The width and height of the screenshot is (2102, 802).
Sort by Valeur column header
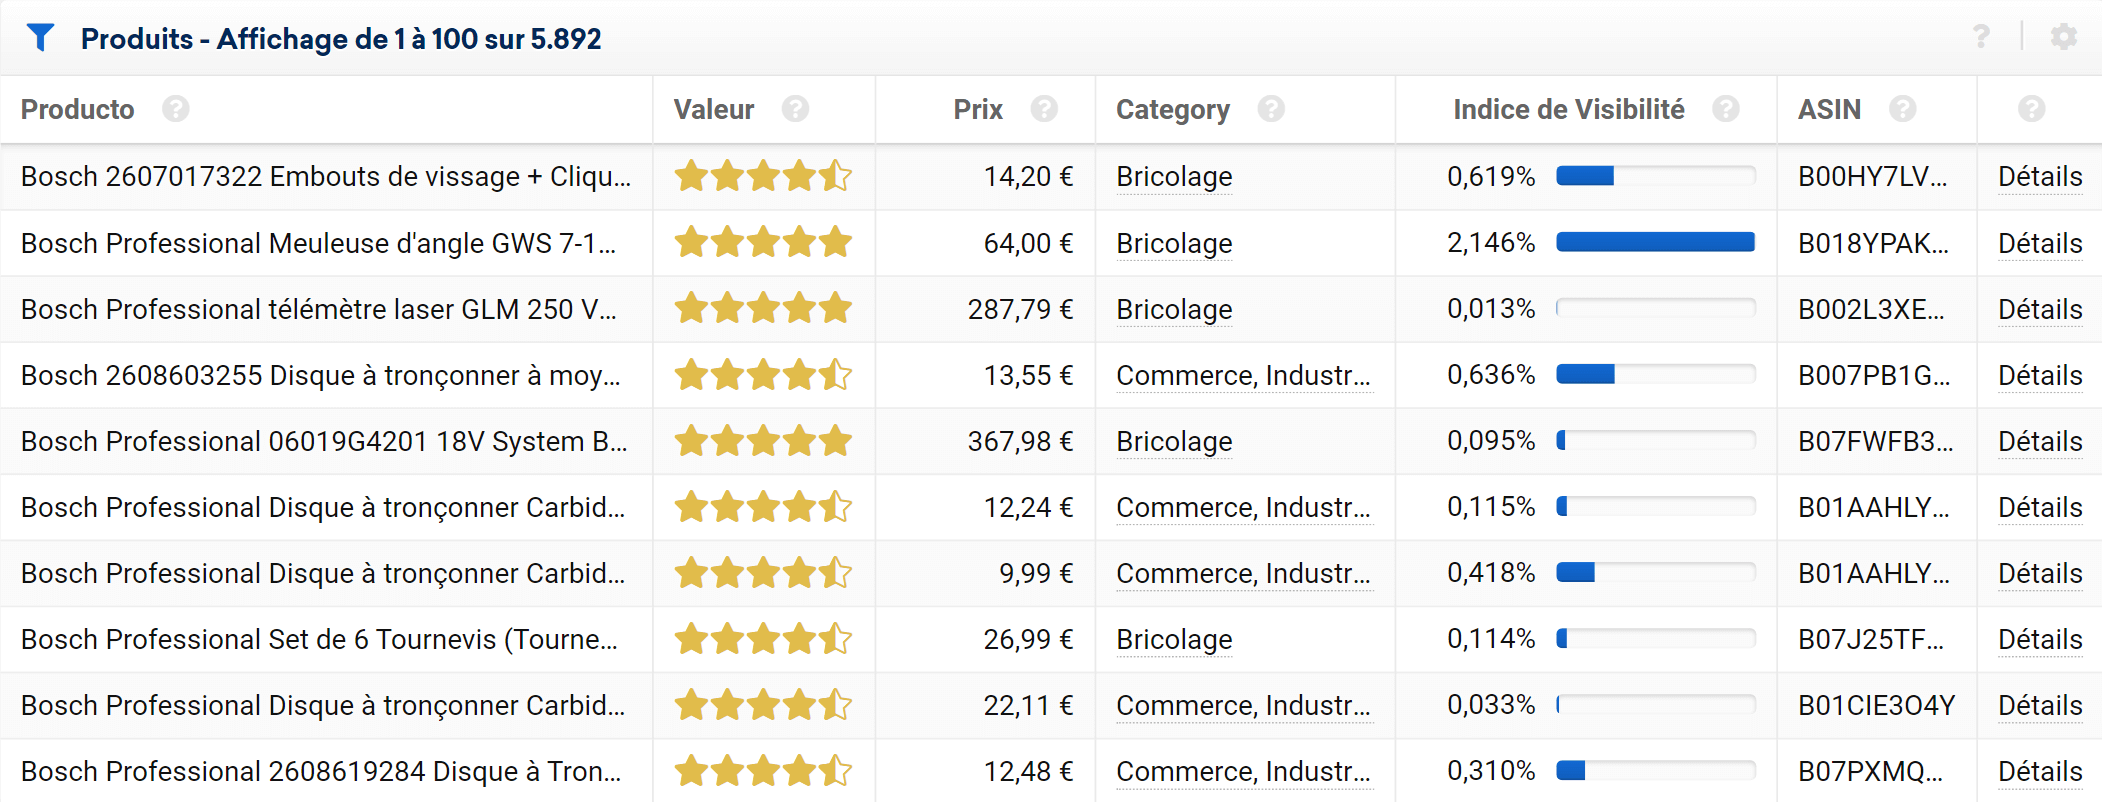pos(714,109)
